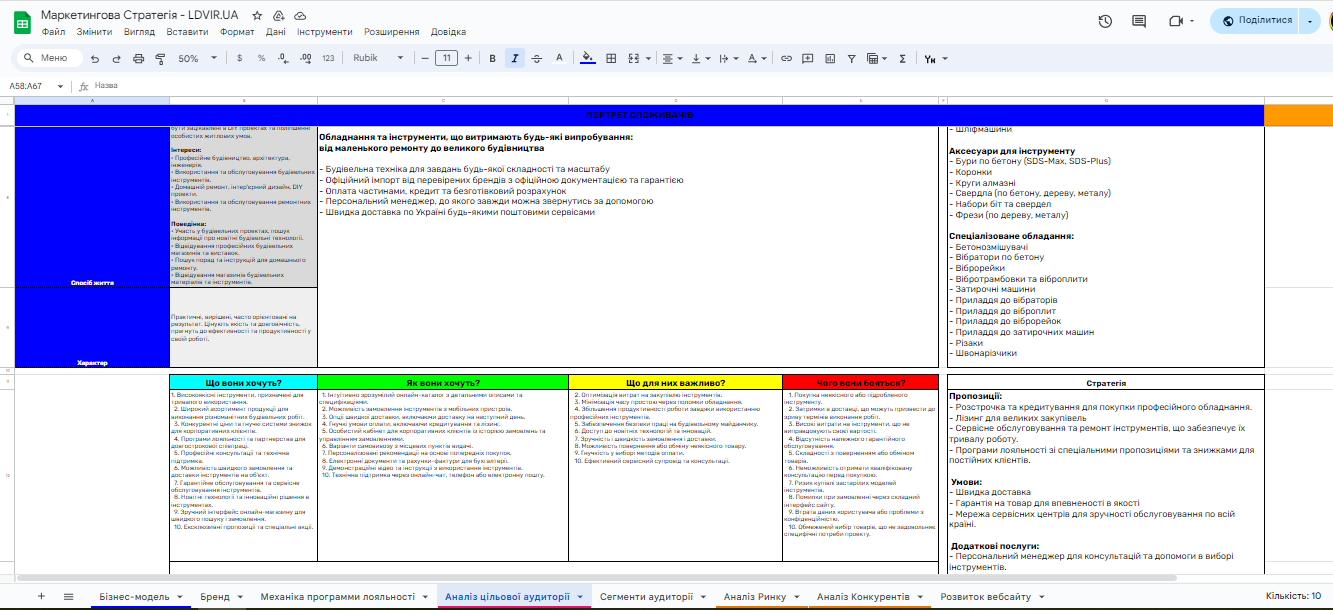The width and height of the screenshot is (1333, 610).
Task: Star the Маркетингова Стратегія document
Action: point(257,16)
